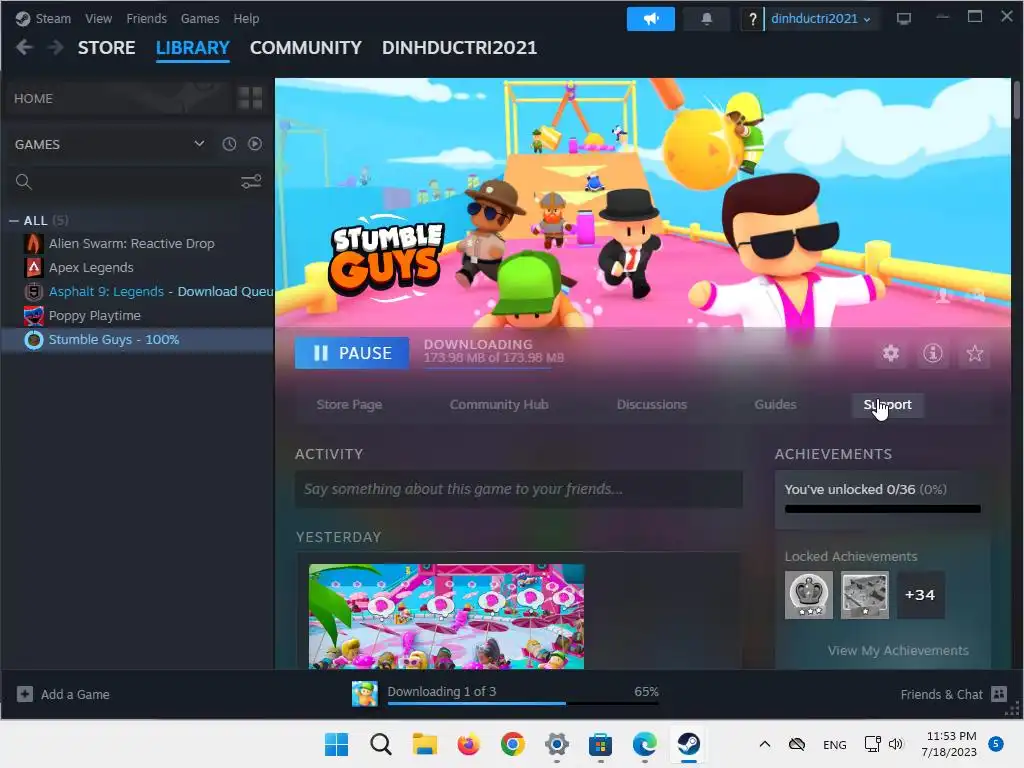Go back with the left arrow
The height and width of the screenshot is (768, 1024).
[x=24, y=48]
